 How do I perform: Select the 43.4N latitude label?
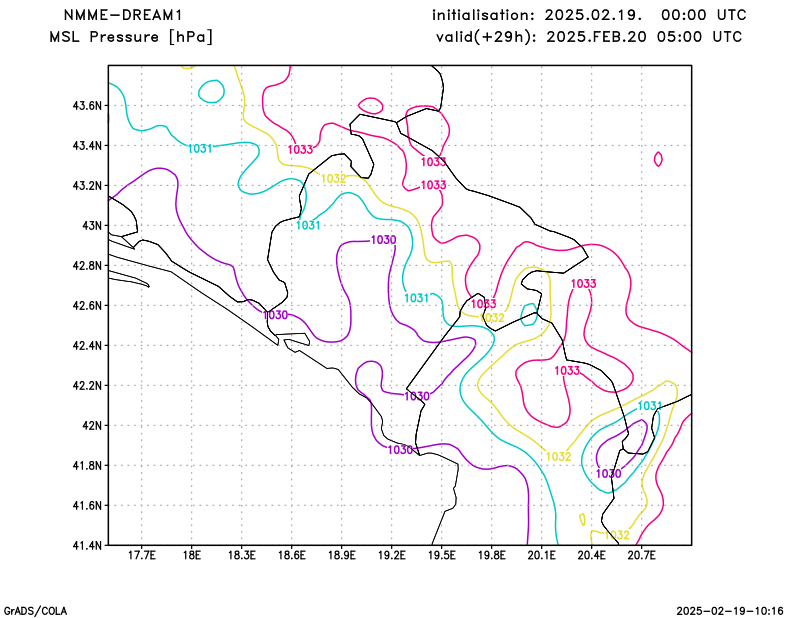click(x=87, y=146)
